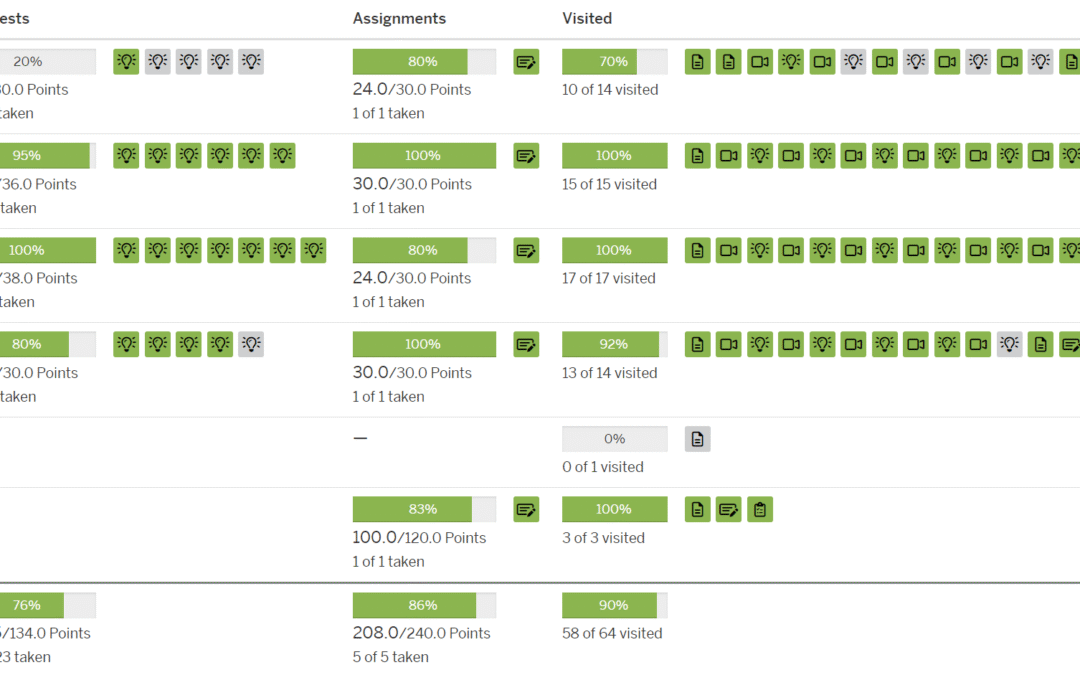Open the clipboard icon in the 3 of 3 visited row
Viewport: 1080px width, 675px height.
[760, 510]
